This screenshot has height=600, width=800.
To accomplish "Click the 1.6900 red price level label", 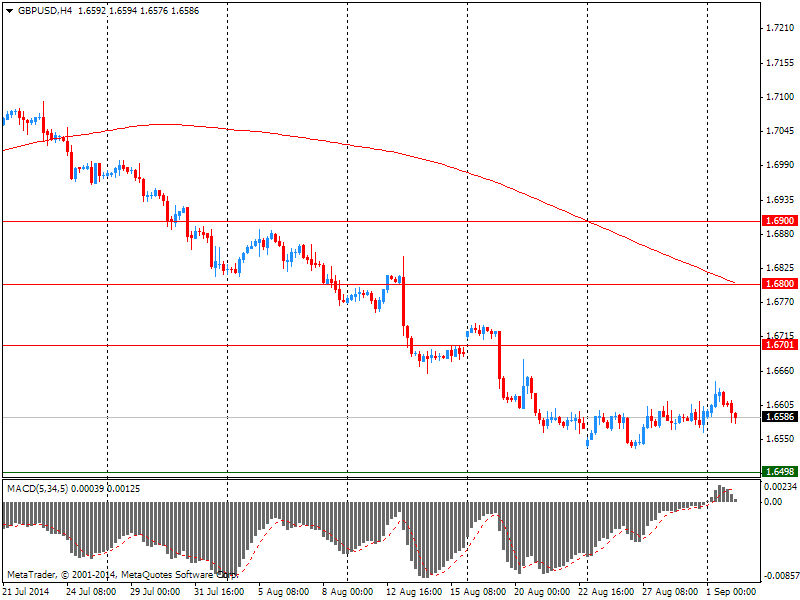I will 780,221.
